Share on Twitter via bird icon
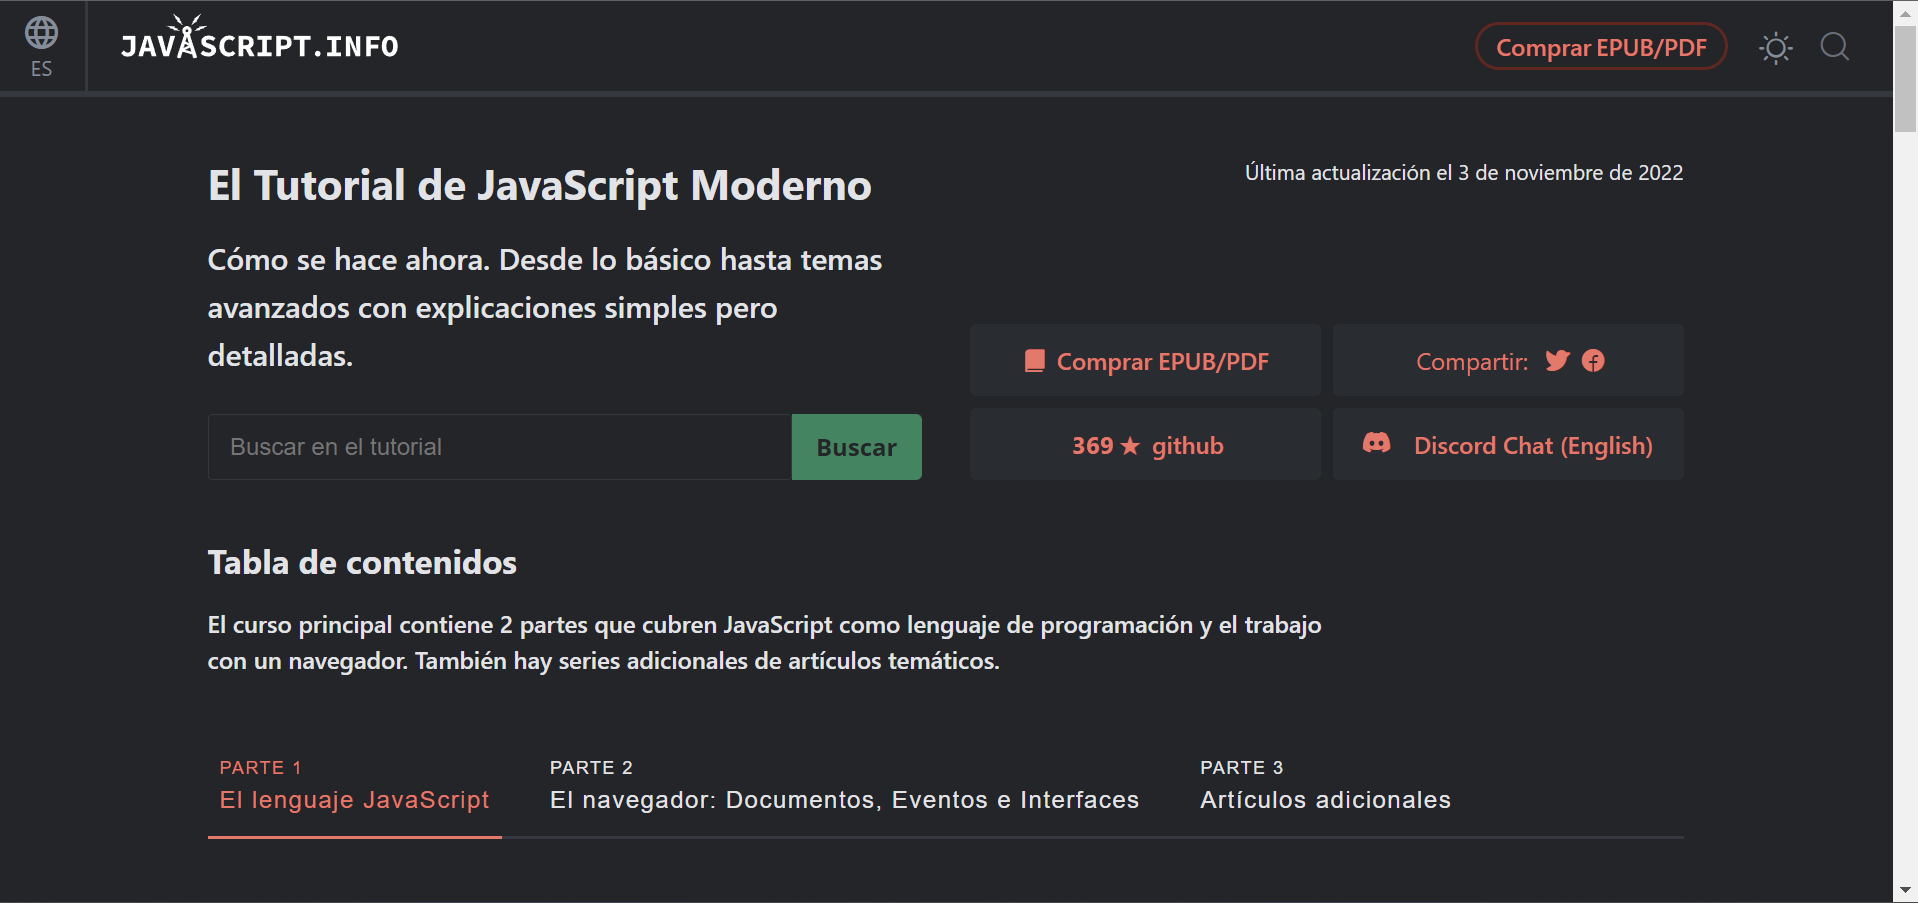 click(x=1557, y=360)
